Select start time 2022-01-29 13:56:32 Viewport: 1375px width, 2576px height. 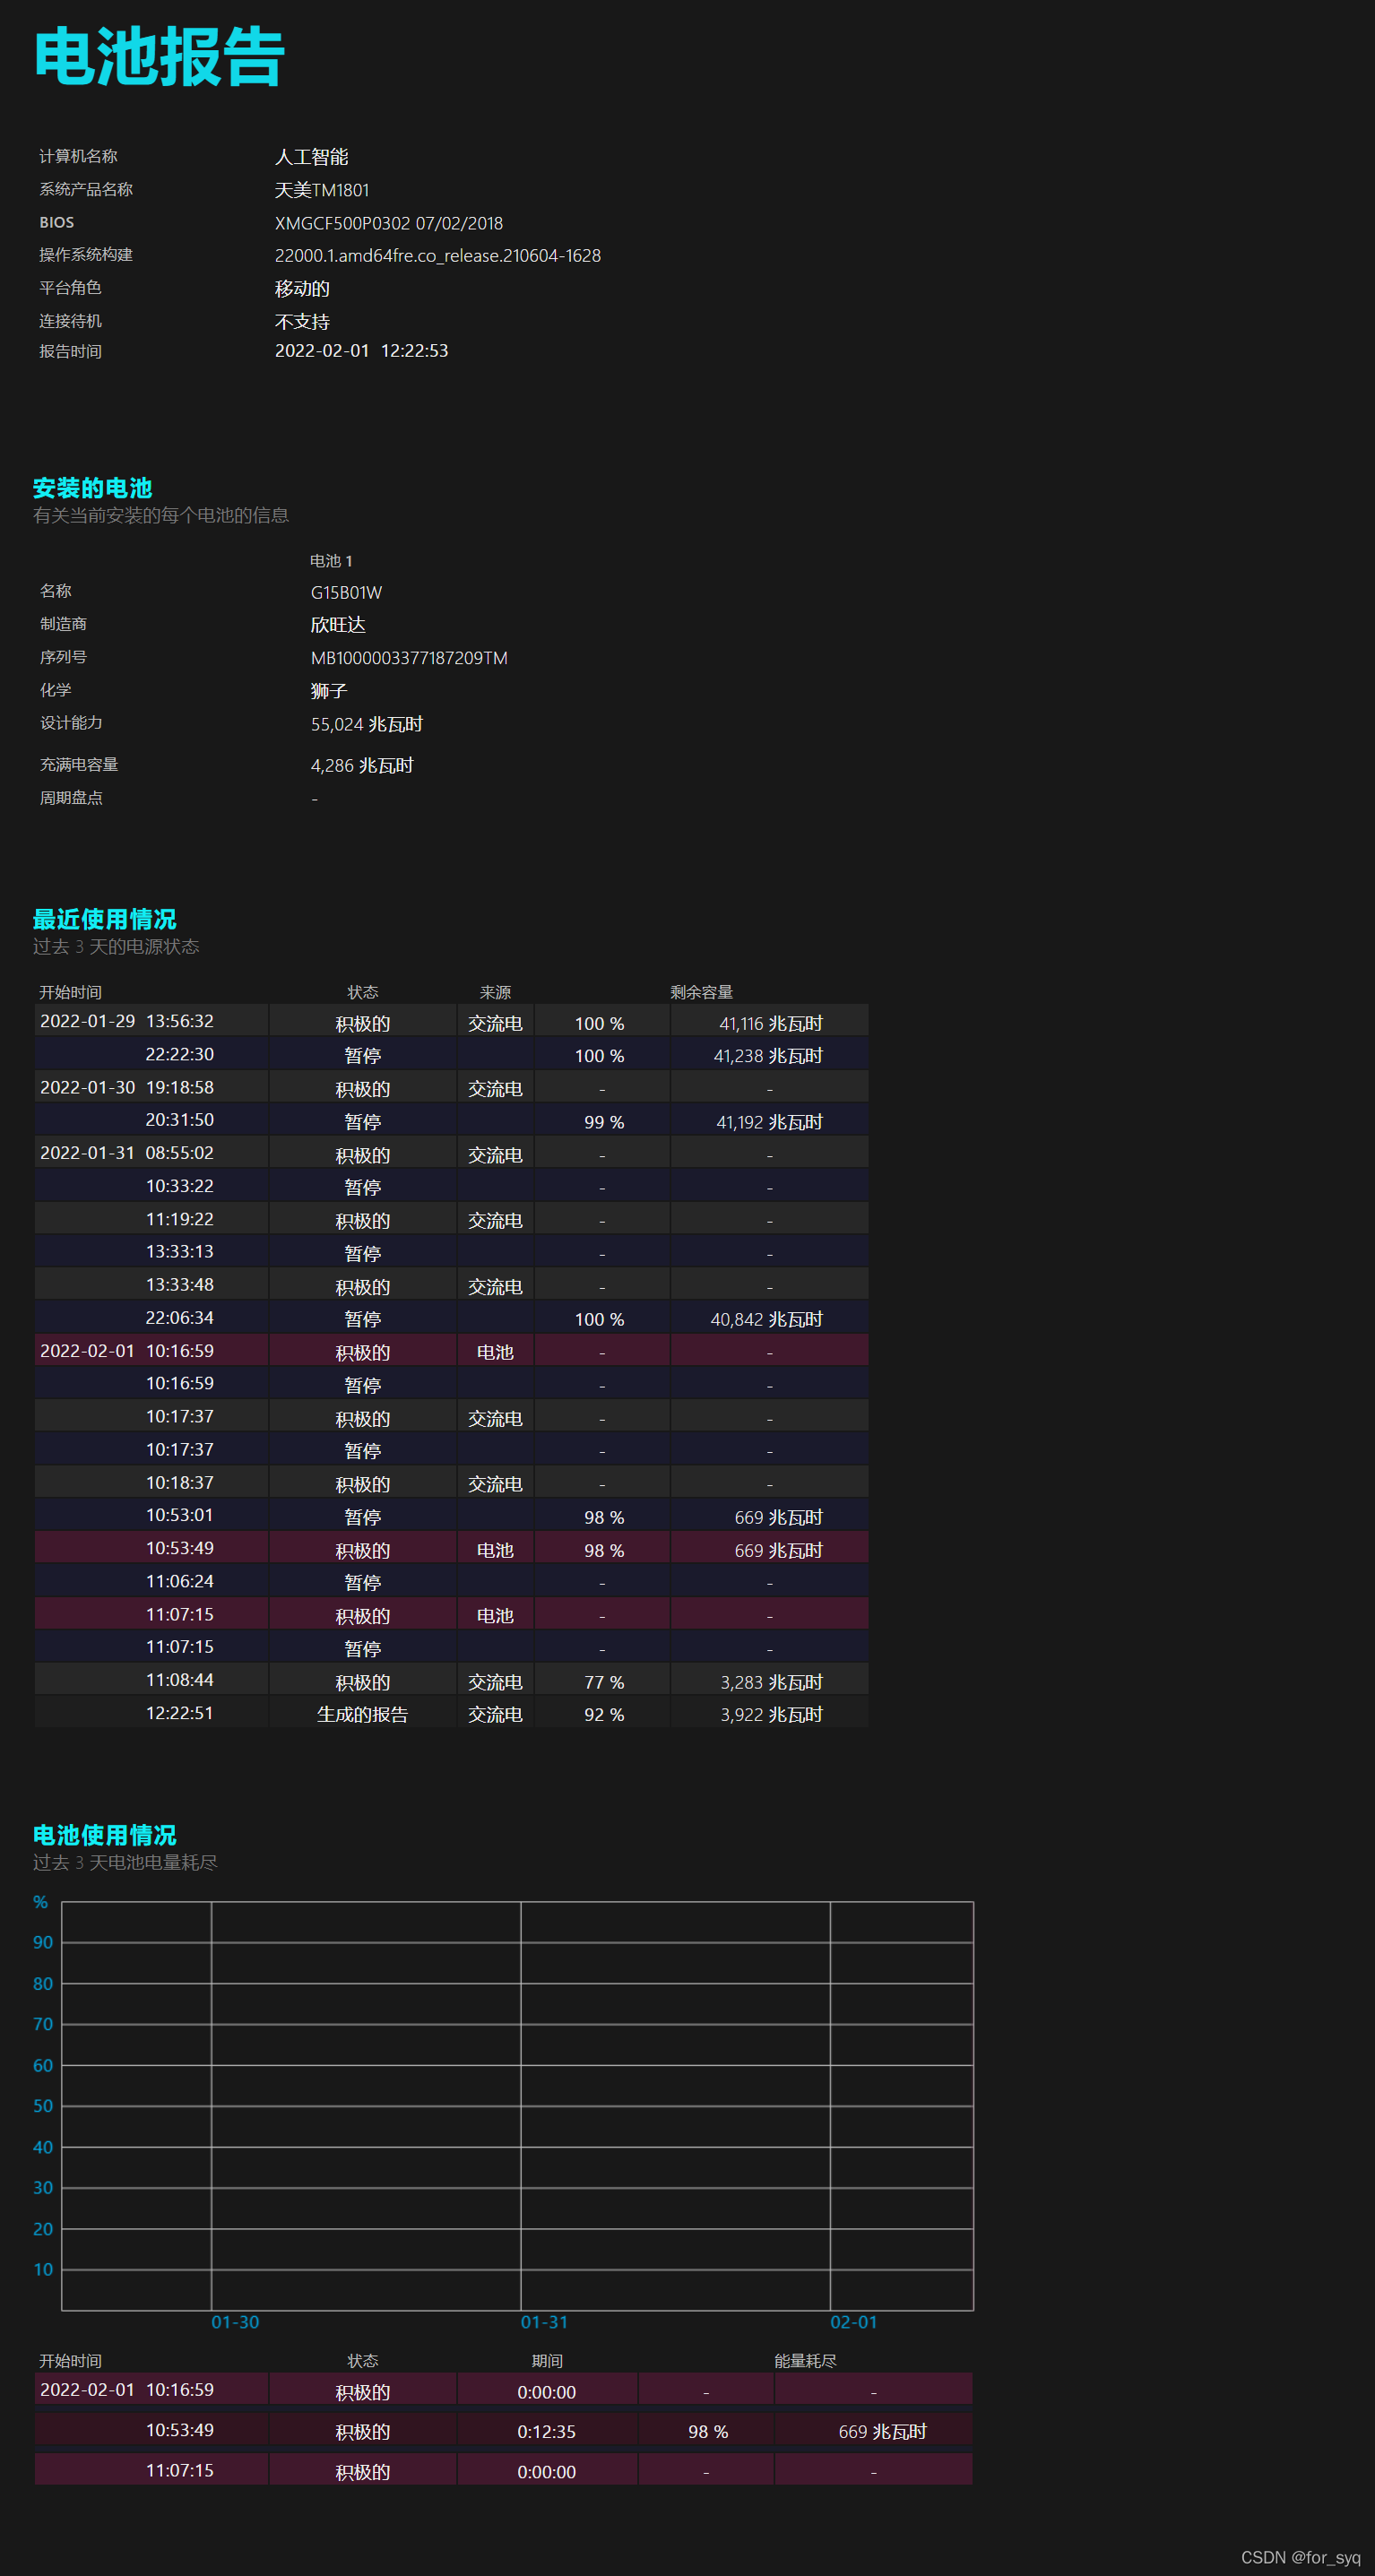coord(127,1021)
